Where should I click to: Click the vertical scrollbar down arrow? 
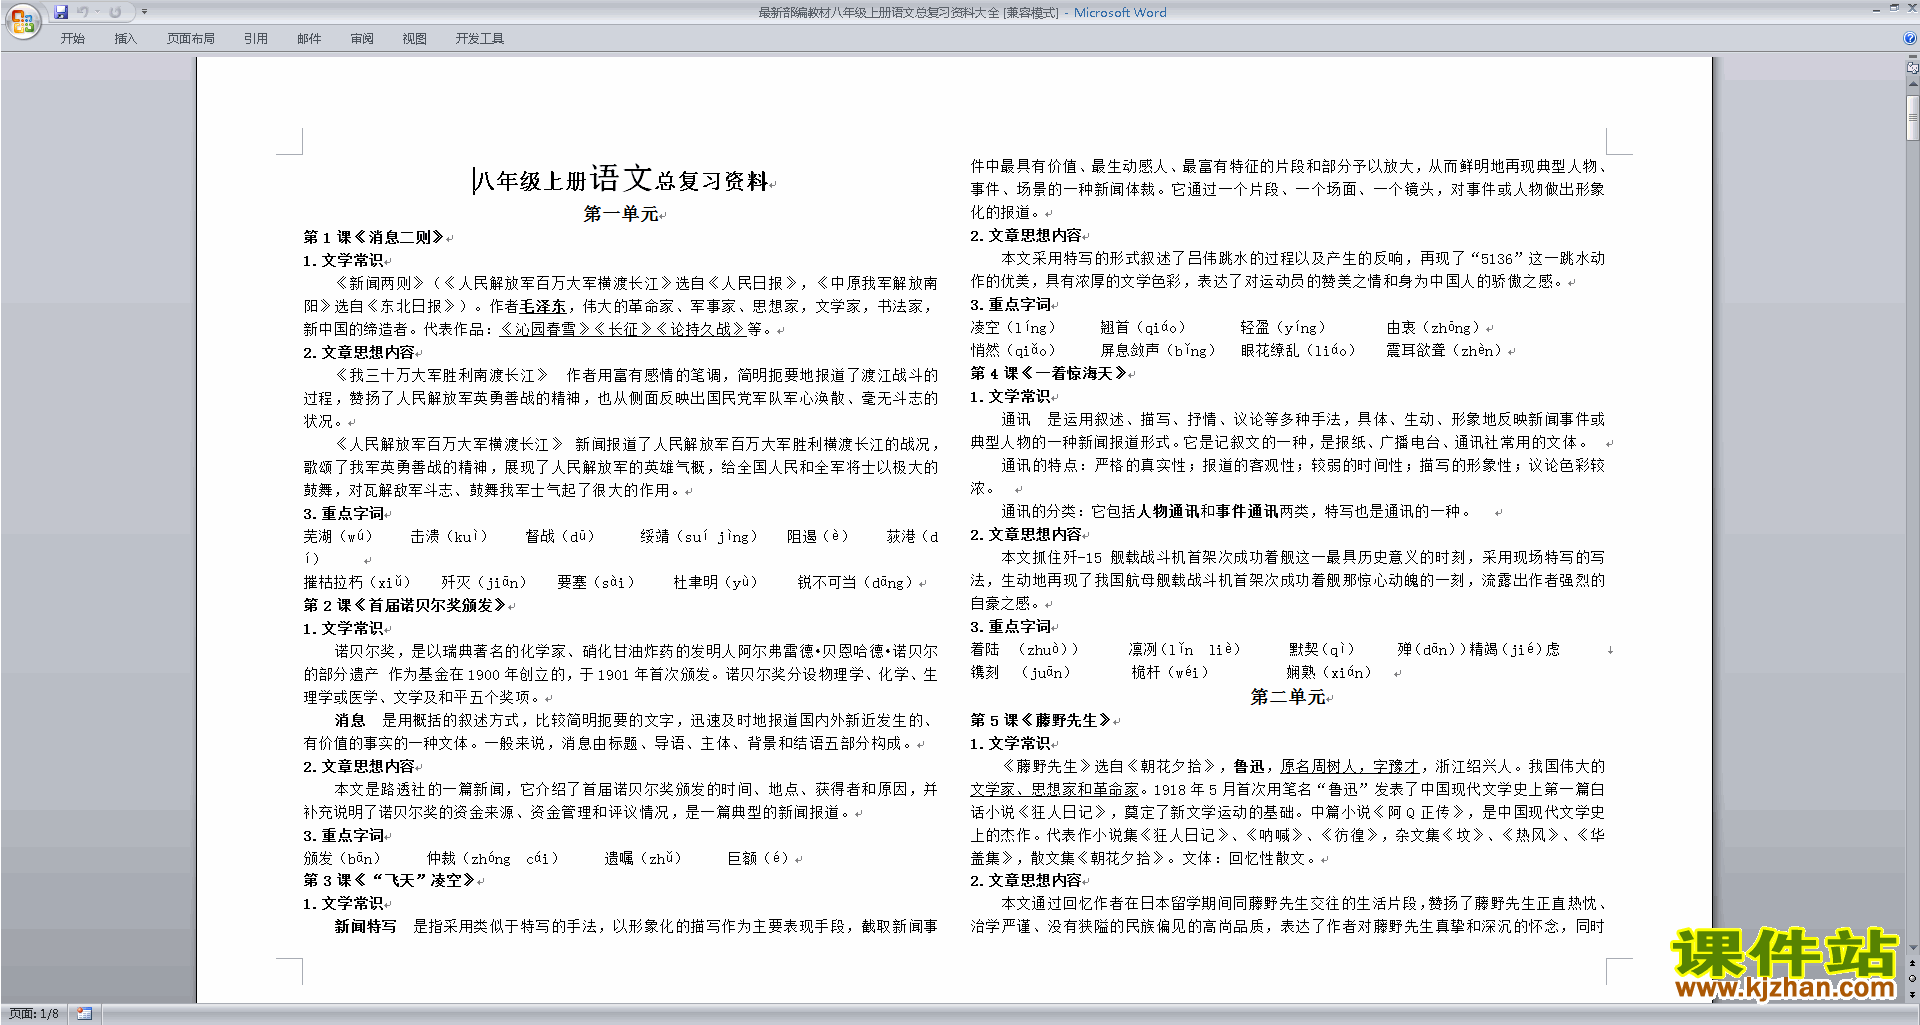pyautogui.click(x=1913, y=948)
